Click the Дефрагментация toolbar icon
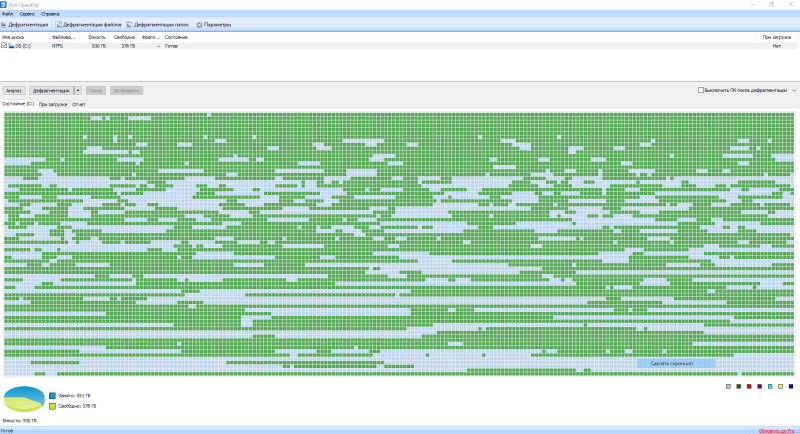Viewport: 800px width, 434px height. click(4, 24)
